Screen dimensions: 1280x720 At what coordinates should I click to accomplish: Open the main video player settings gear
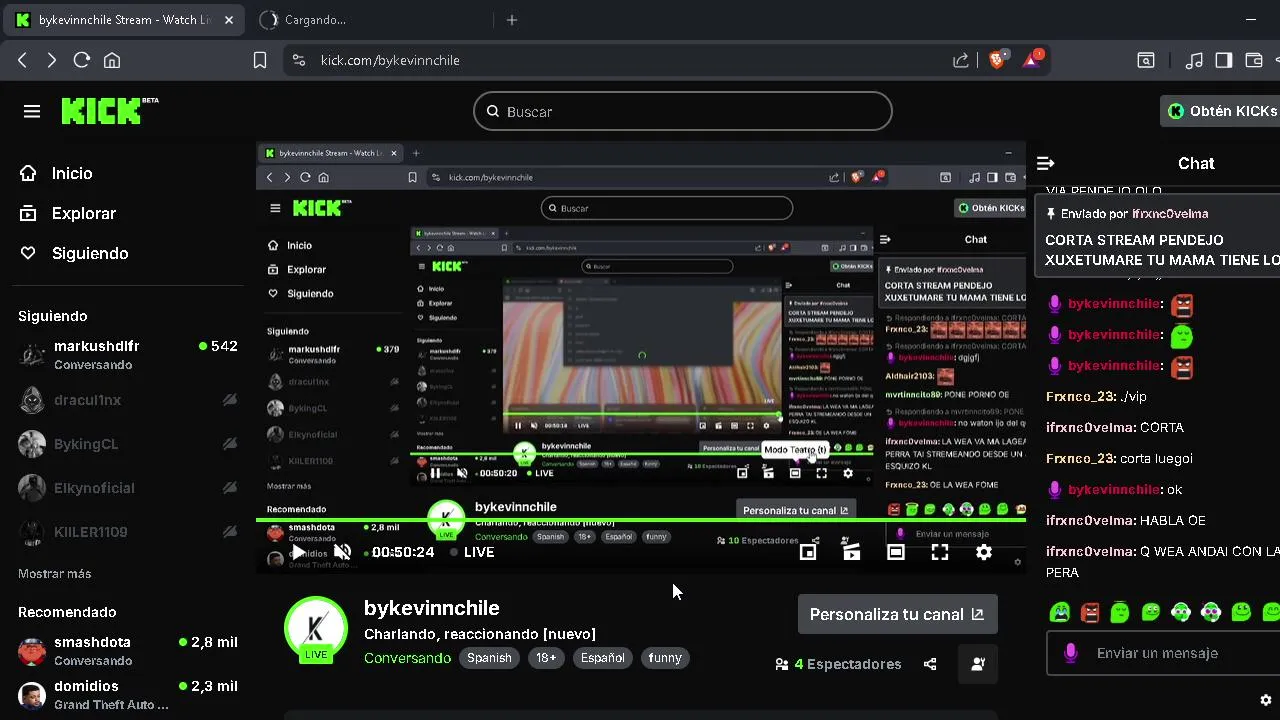(984, 552)
